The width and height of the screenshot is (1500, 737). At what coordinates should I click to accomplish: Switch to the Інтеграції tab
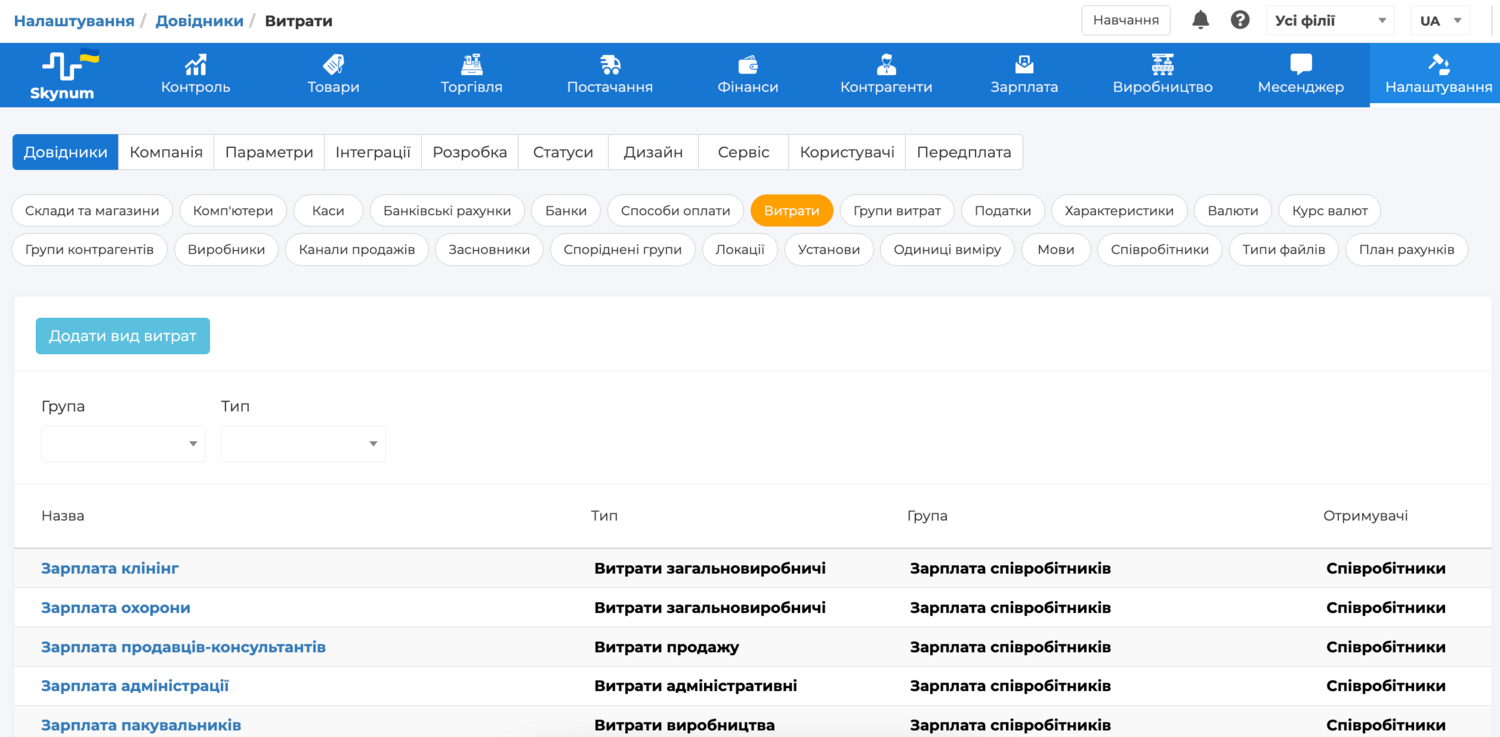pos(372,152)
